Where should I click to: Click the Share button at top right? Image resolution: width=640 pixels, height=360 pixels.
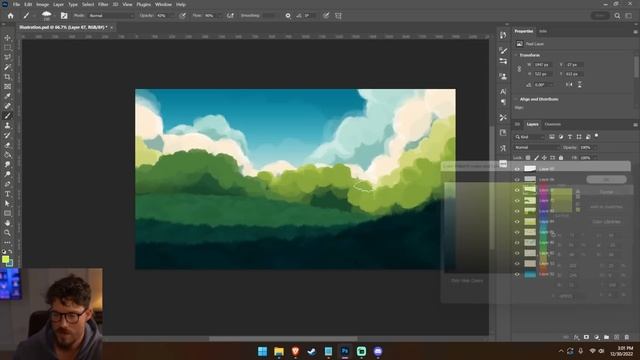click(x=600, y=16)
